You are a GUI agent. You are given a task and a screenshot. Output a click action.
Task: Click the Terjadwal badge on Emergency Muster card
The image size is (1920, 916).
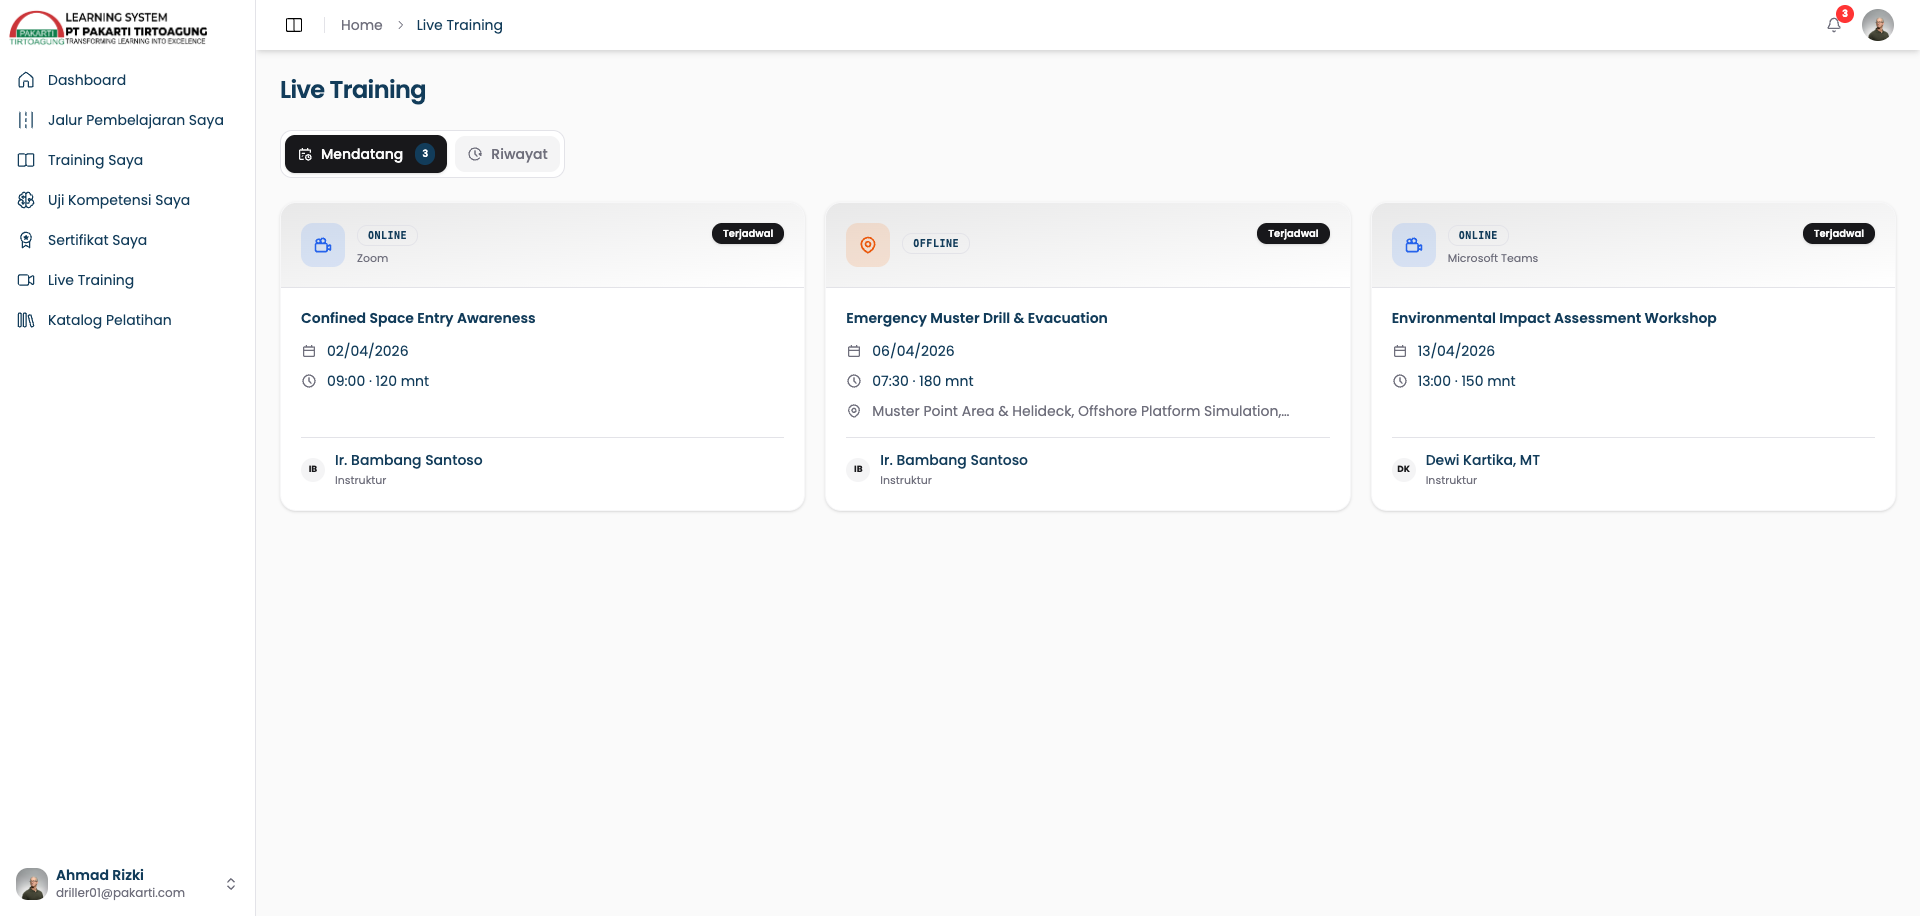pos(1293,233)
